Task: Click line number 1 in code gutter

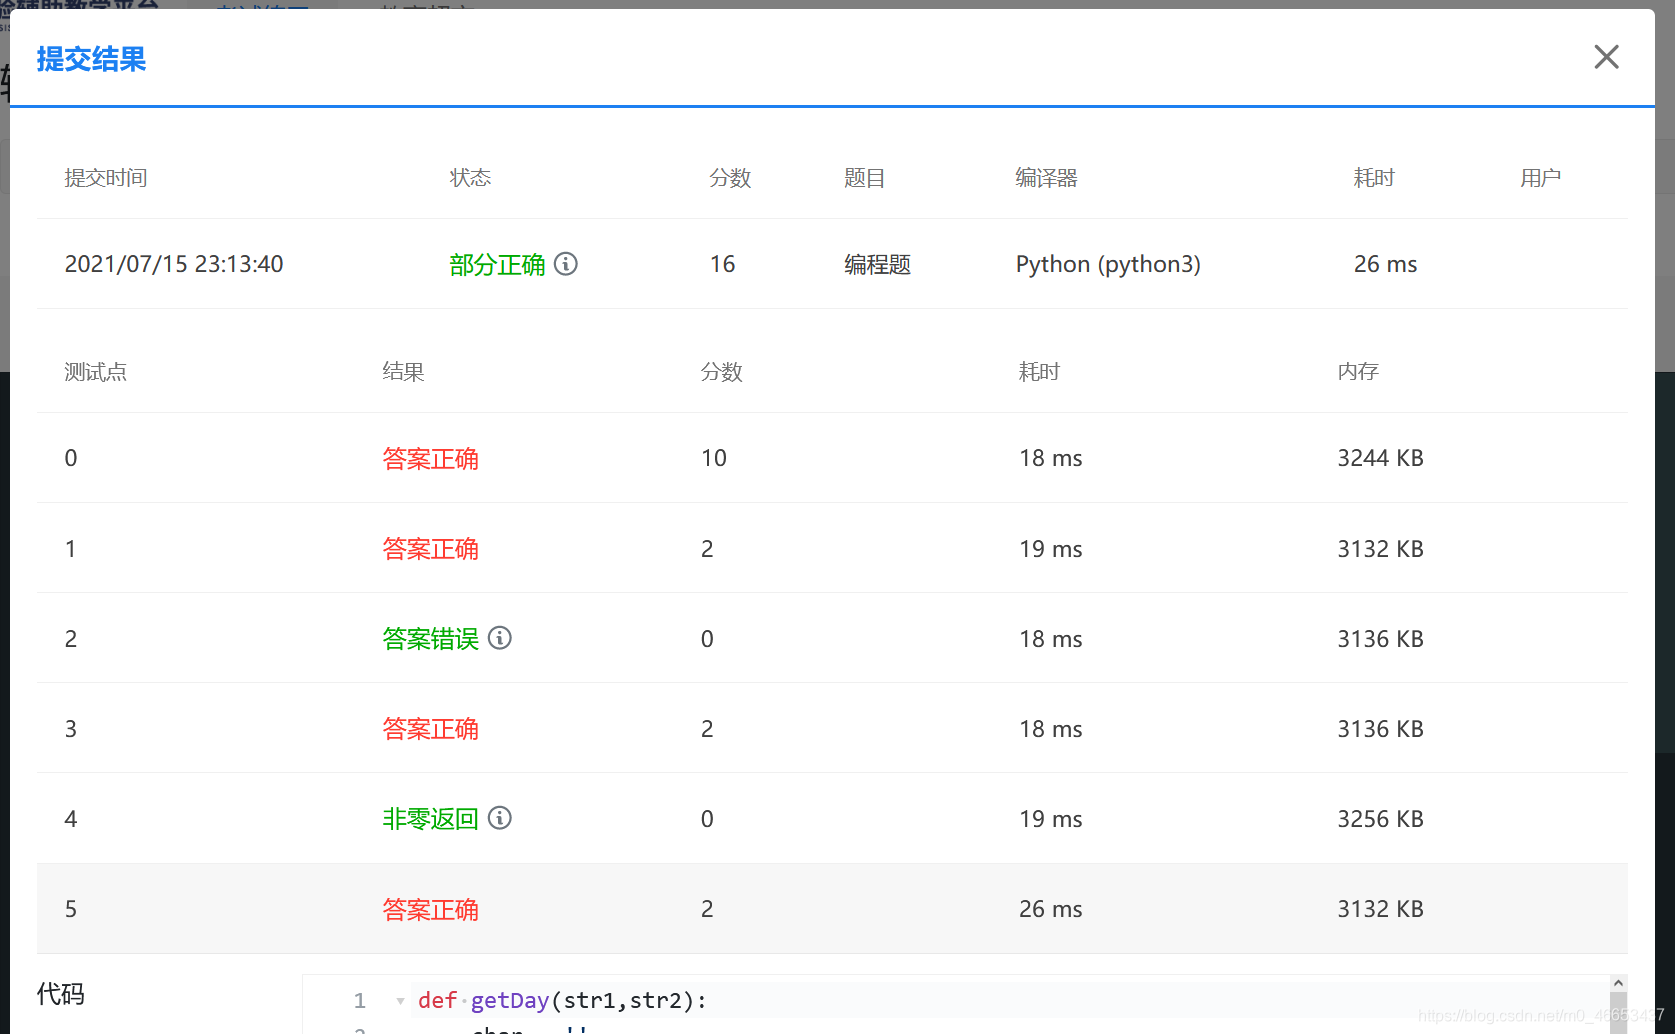Action: pos(360,1001)
